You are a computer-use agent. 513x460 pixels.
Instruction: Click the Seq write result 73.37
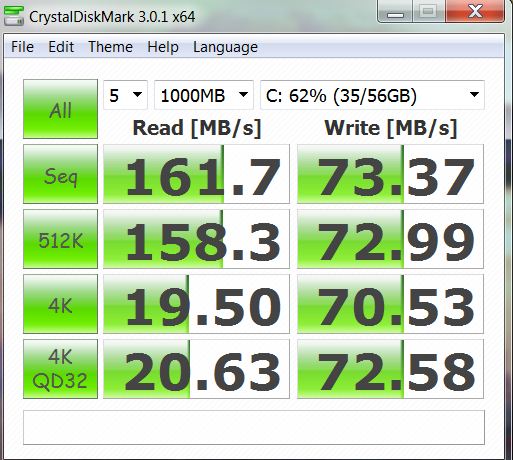coord(390,174)
